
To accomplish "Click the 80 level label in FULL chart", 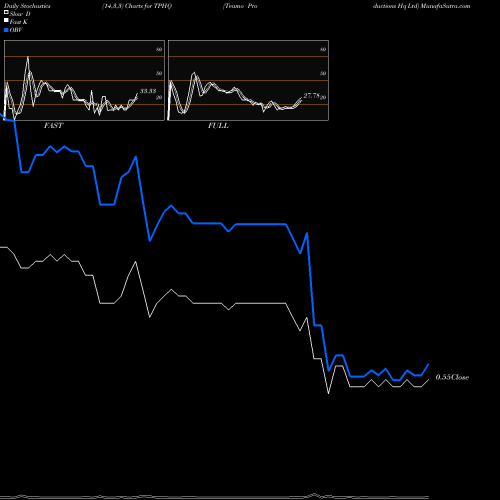I will (323, 49).
